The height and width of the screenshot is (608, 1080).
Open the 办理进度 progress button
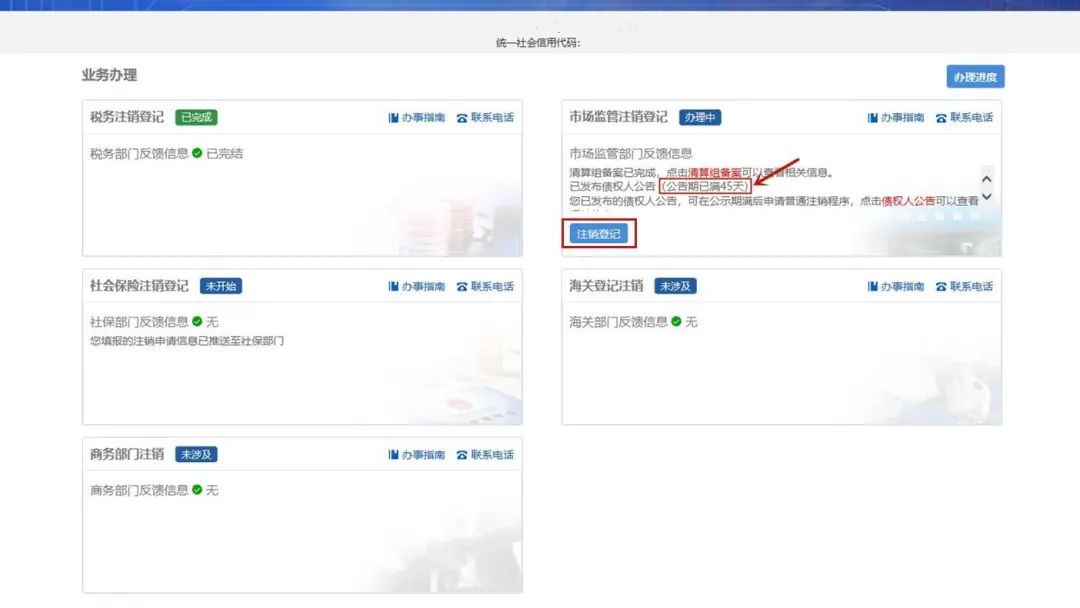coord(975,77)
